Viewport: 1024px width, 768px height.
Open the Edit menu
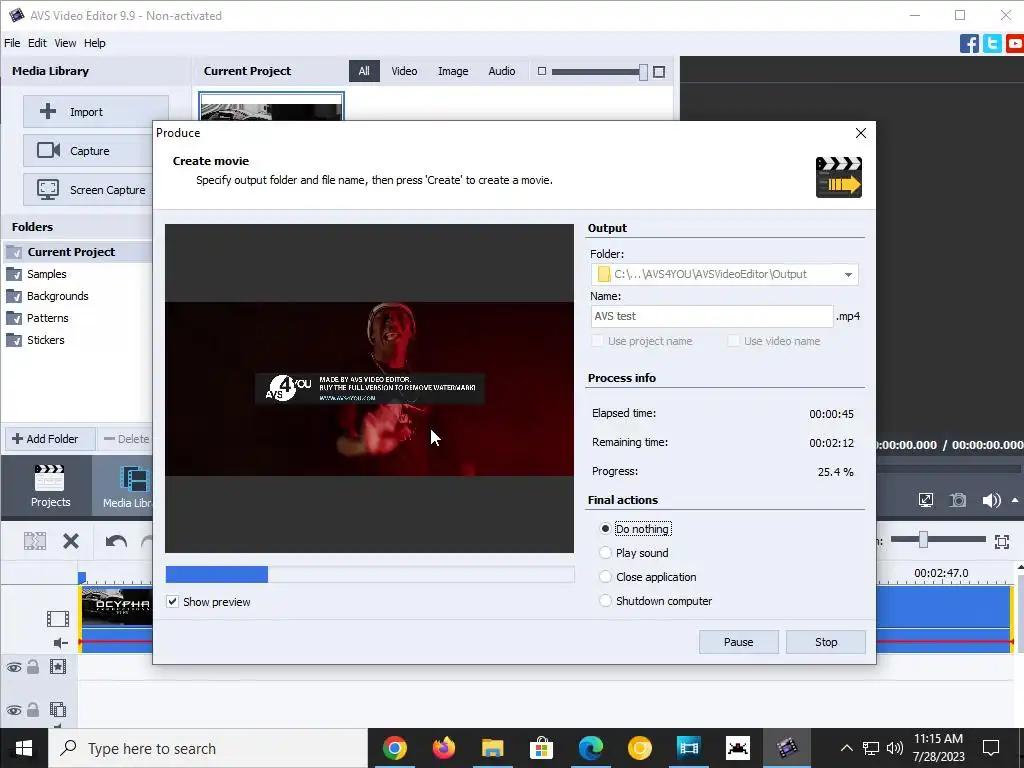pos(37,43)
